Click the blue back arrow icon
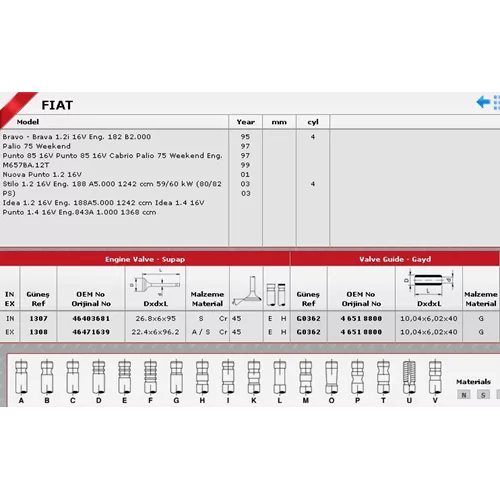The image size is (500, 500). click(x=483, y=102)
